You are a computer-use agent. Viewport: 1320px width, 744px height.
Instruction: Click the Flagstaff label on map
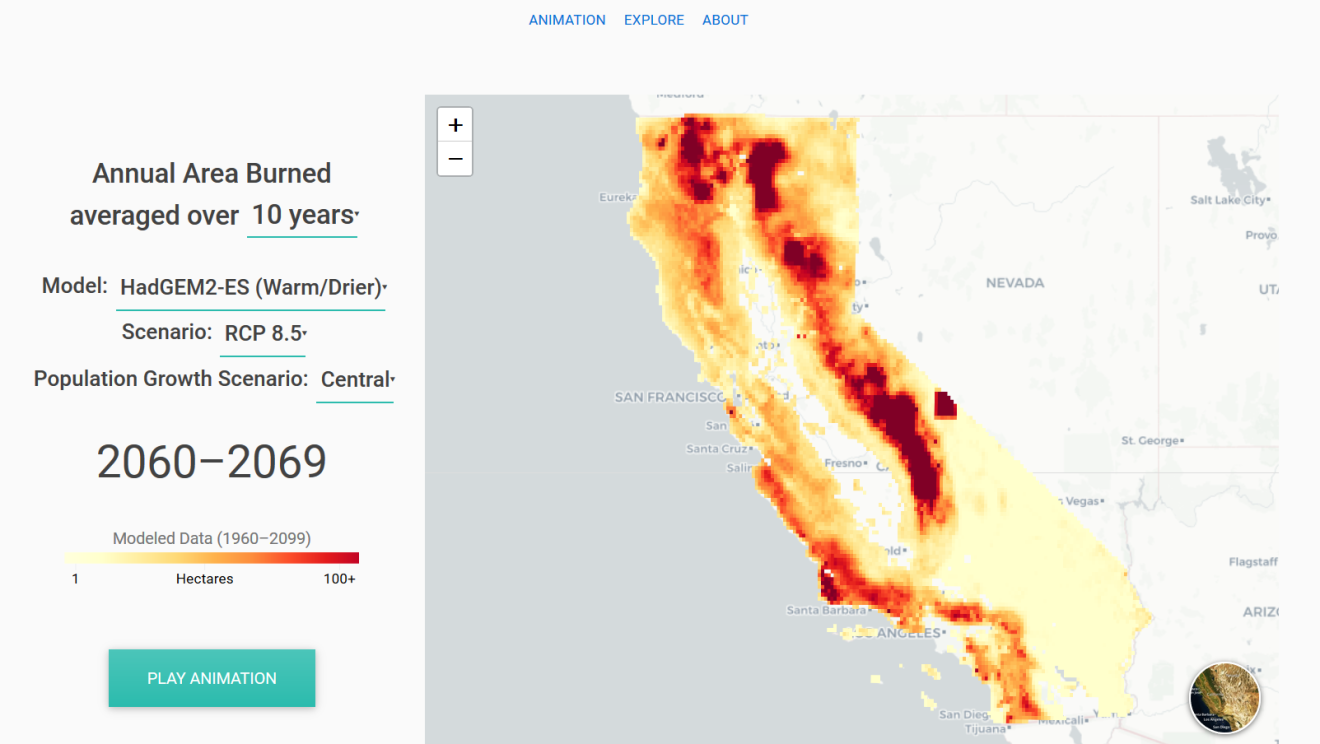click(1253, 562)
